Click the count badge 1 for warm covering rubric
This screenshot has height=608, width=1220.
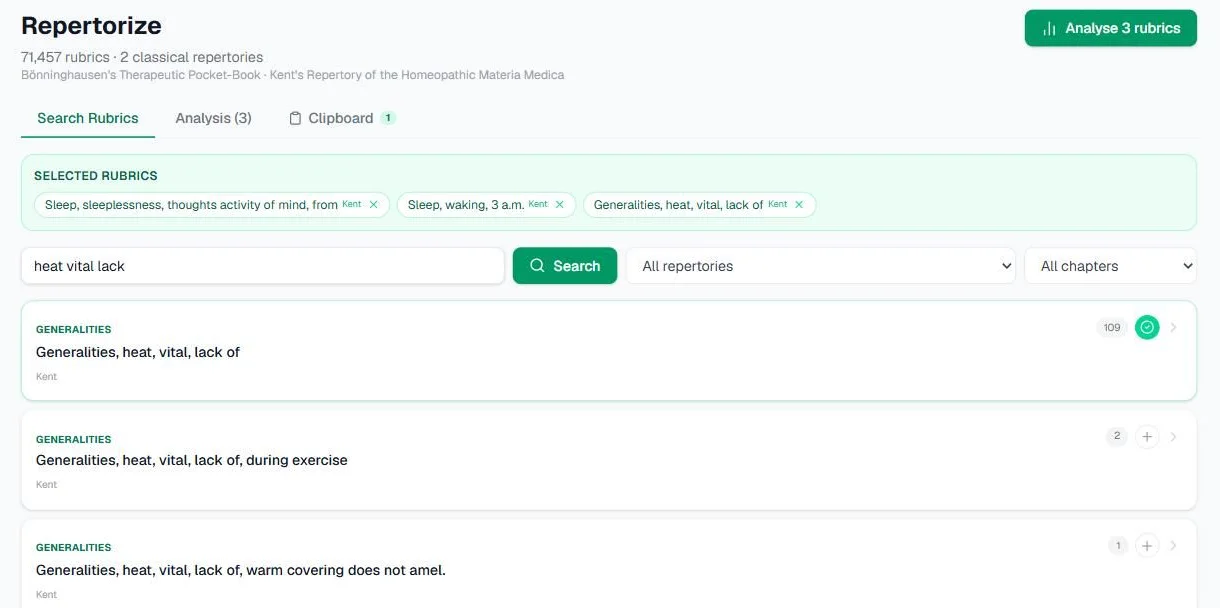click(1118, 546)
